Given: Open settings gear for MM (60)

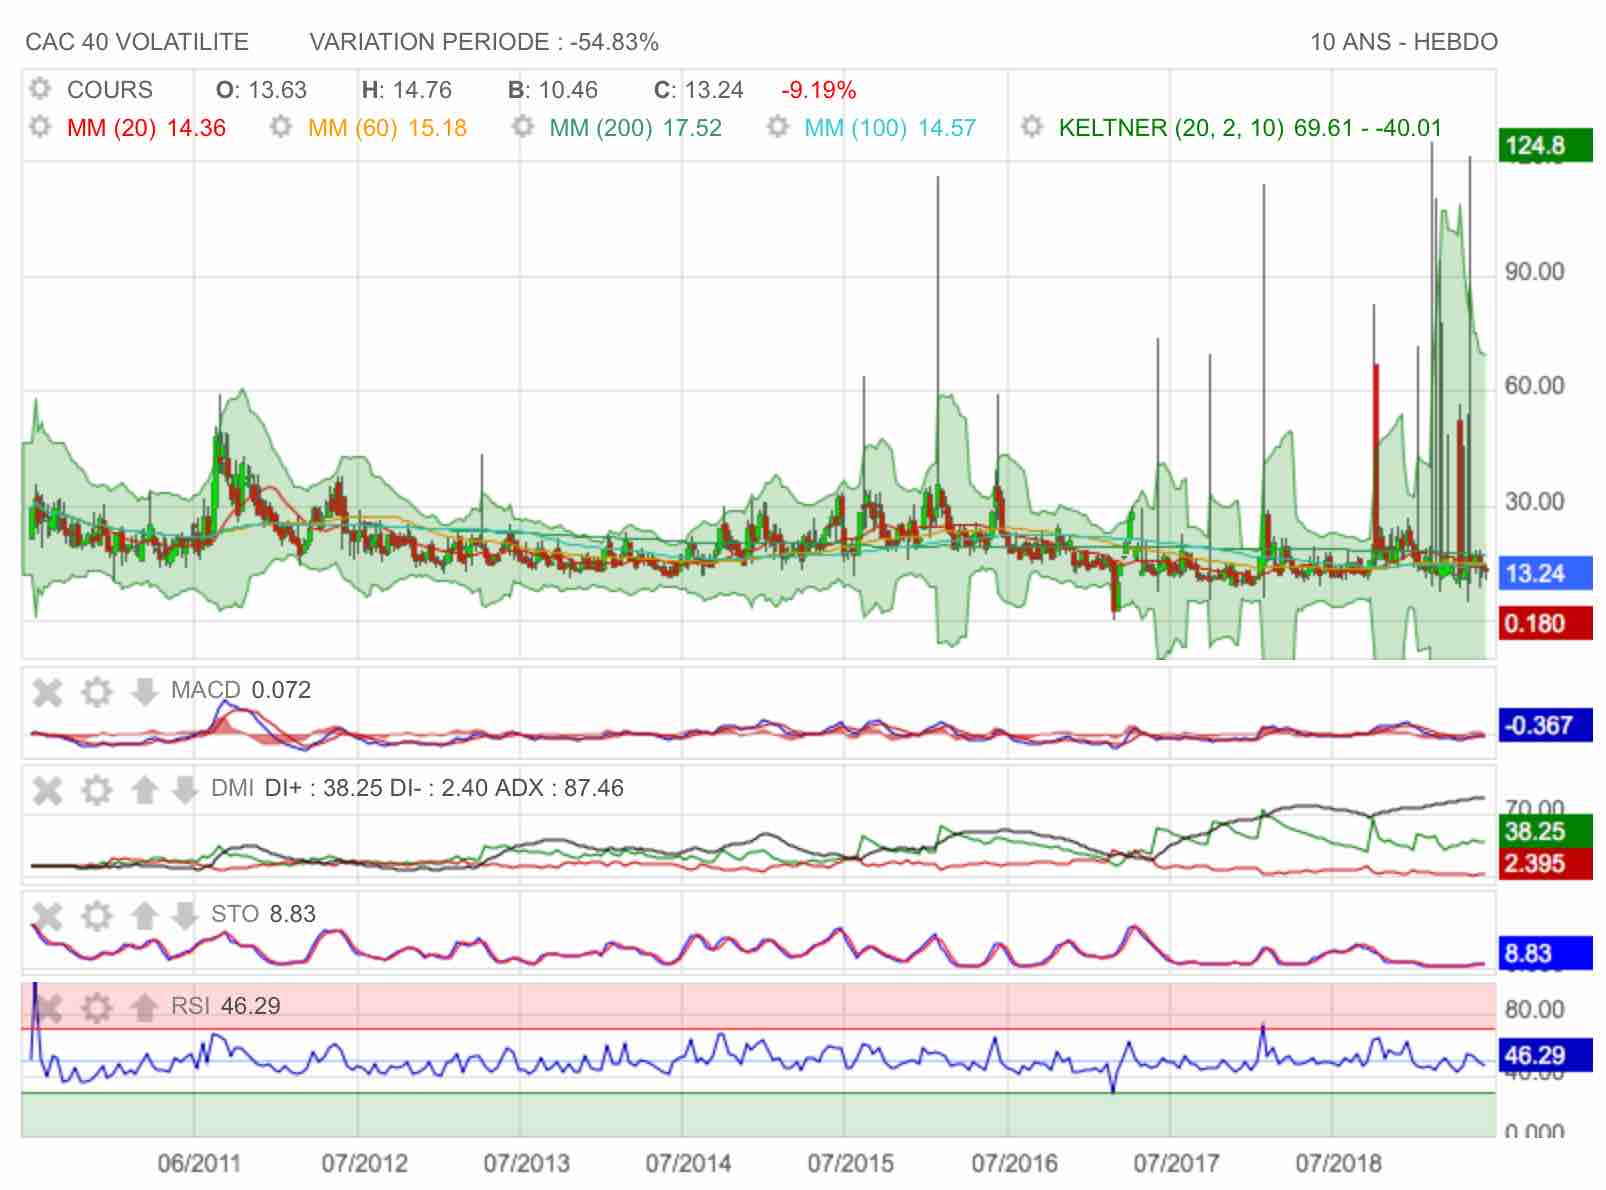Looking at the screenshot, I should (281, 127).
